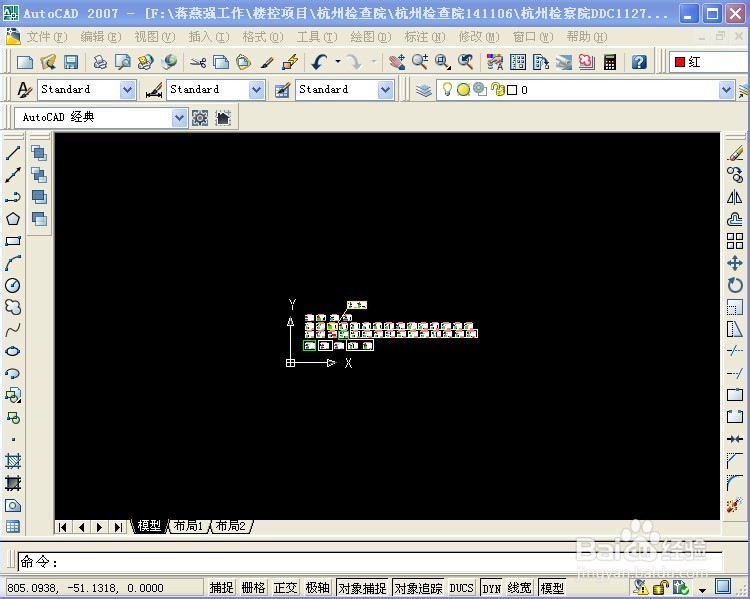Activate the Pan realtime hand icon

point(397,62)
